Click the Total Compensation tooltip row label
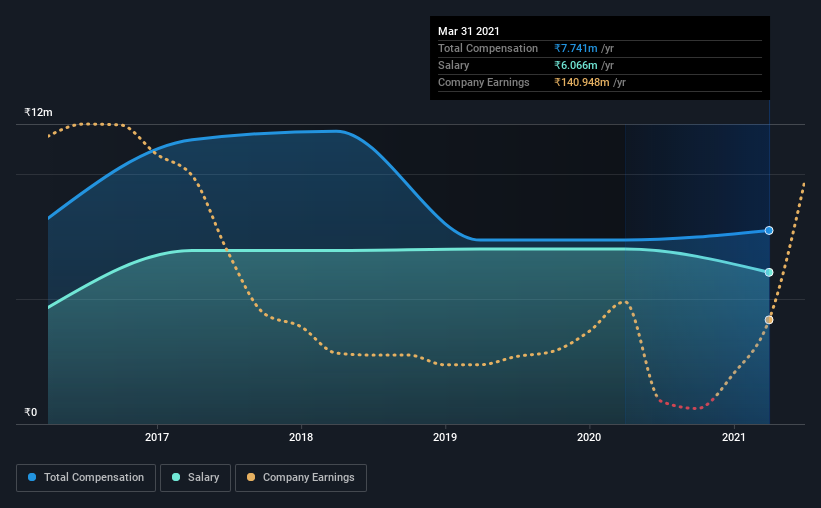The width and height of the screenshot is (821, 508). tap(488, 48)
